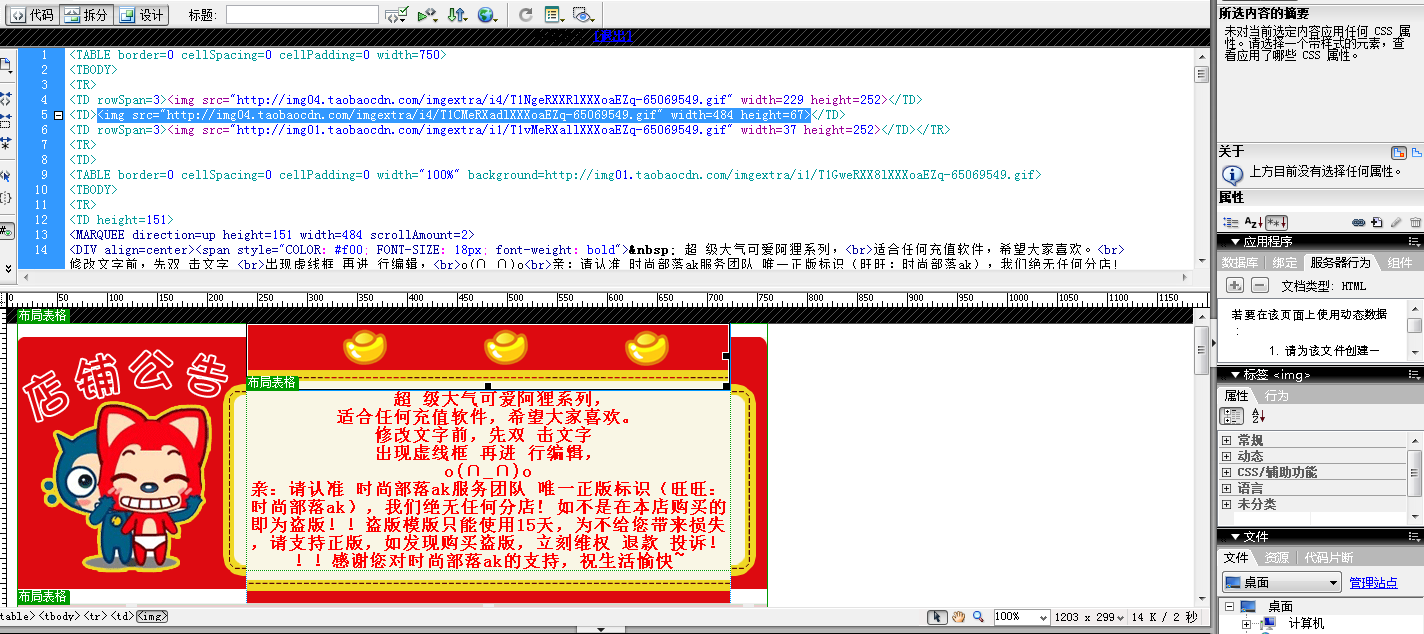Select the <td> tag in the tag selector
1424x634 pixels.
[x=122, y=617]
